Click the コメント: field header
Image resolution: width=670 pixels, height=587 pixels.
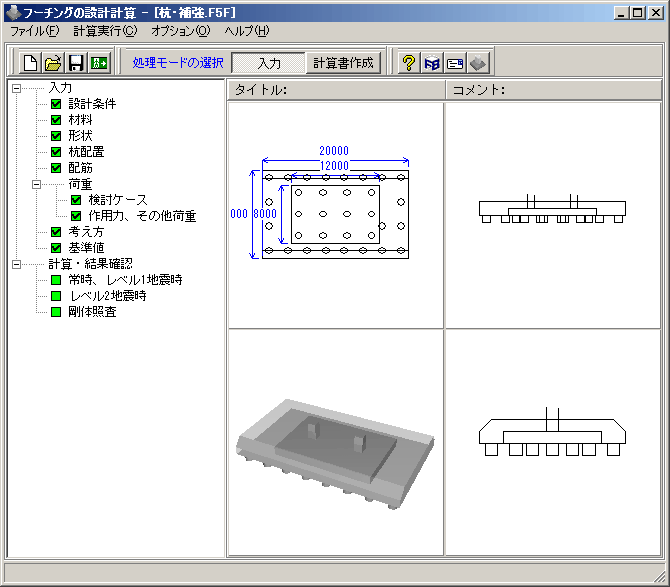(554, 90)
